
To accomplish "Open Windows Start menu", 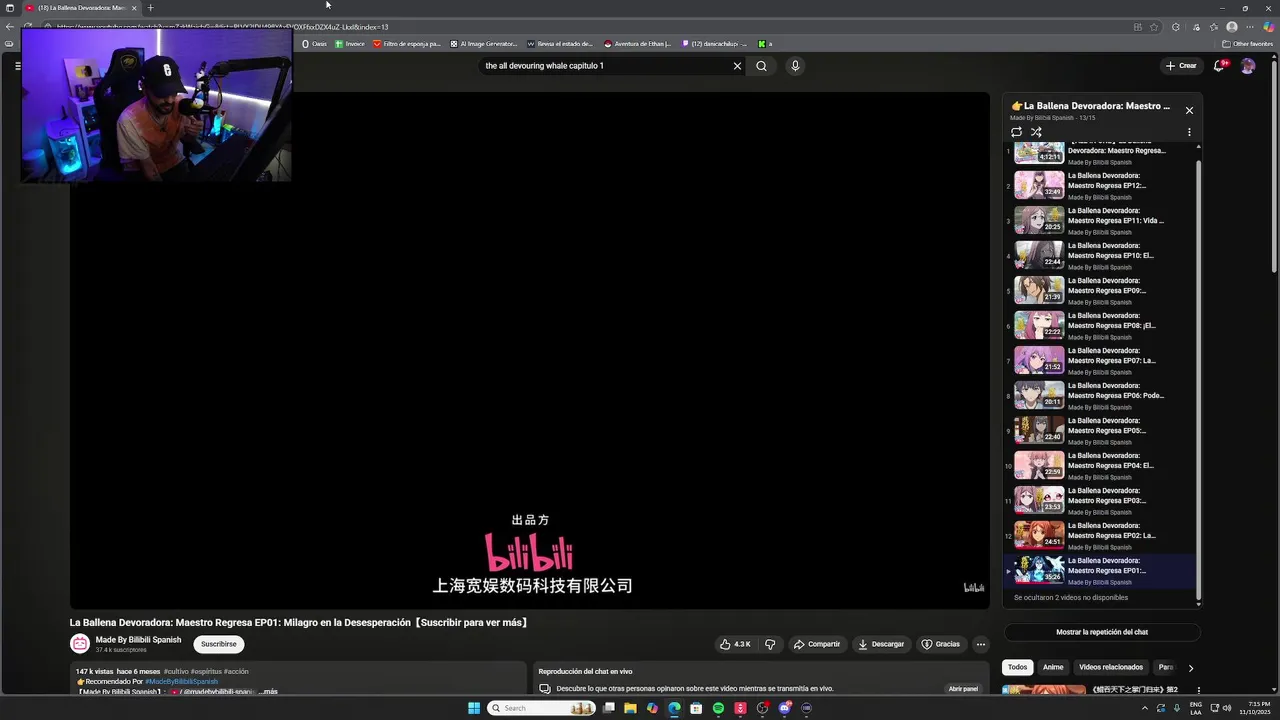I will click(474, 708).
